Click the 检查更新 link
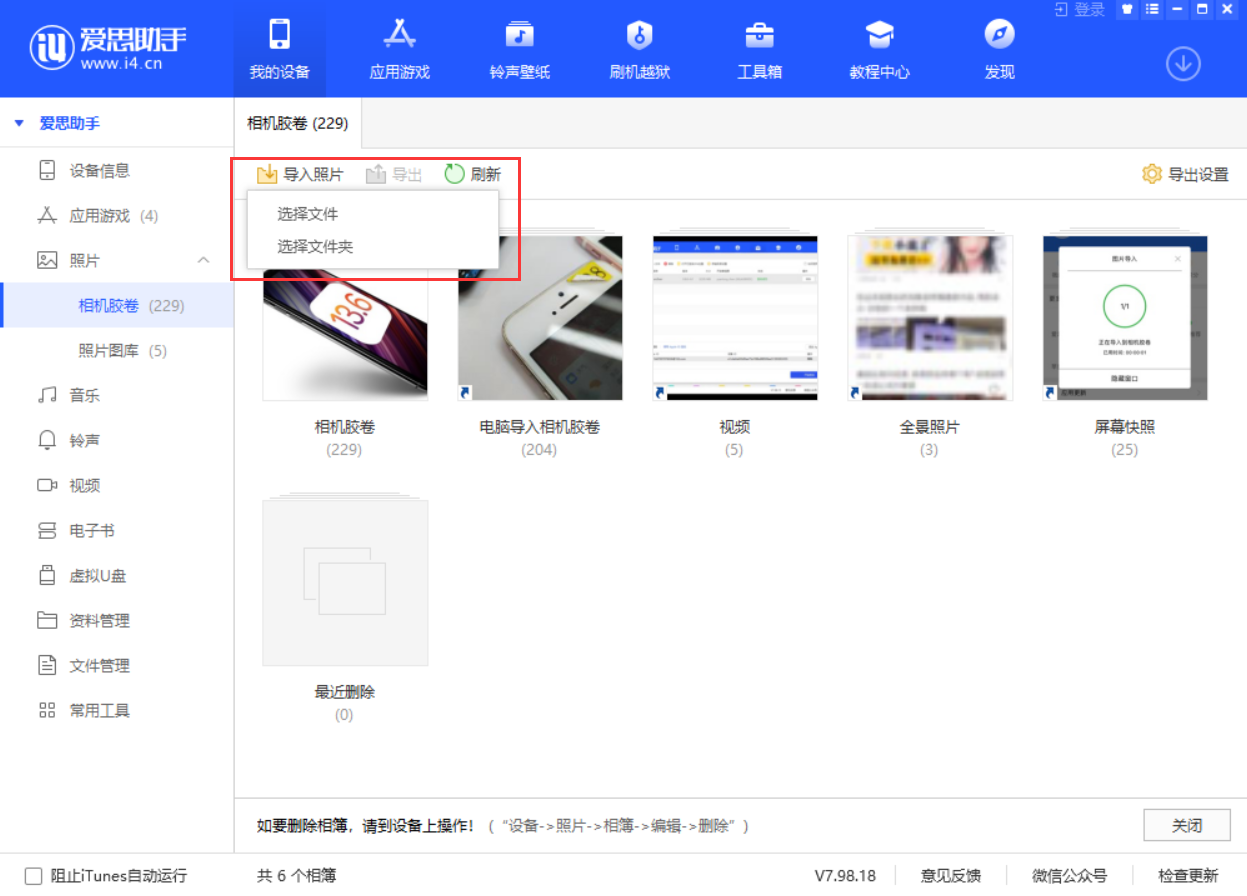The image size is (1247, 896). (x=1189, y=875)
